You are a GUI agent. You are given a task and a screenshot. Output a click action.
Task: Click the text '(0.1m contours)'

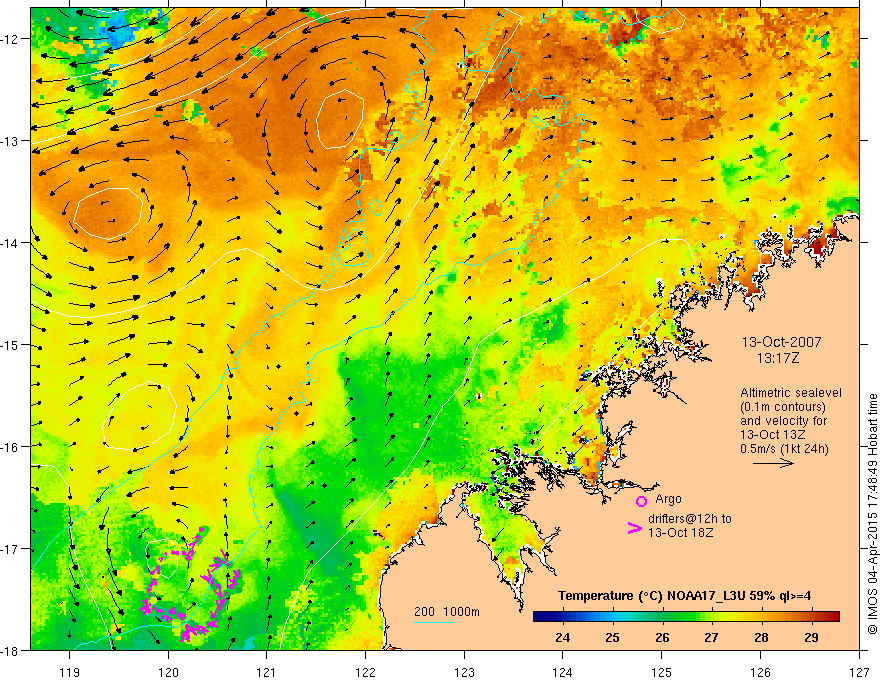click(x=782, y=407)
